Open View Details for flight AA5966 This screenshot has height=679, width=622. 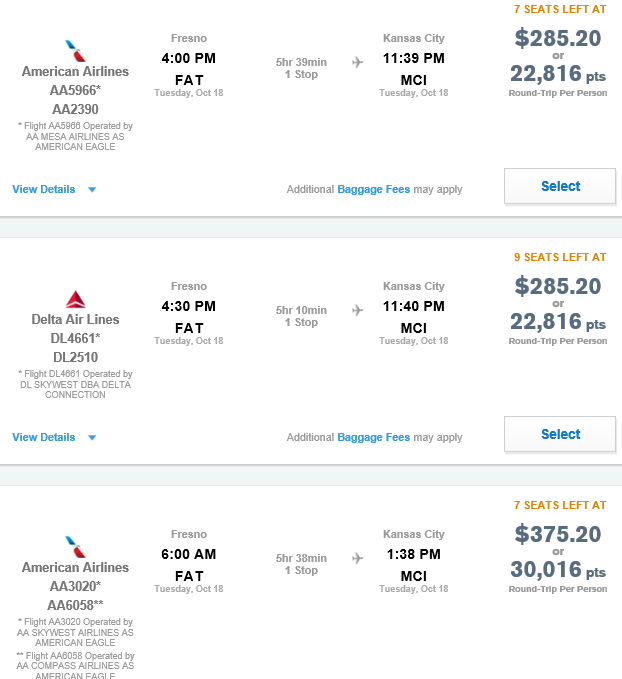[43, 189]
